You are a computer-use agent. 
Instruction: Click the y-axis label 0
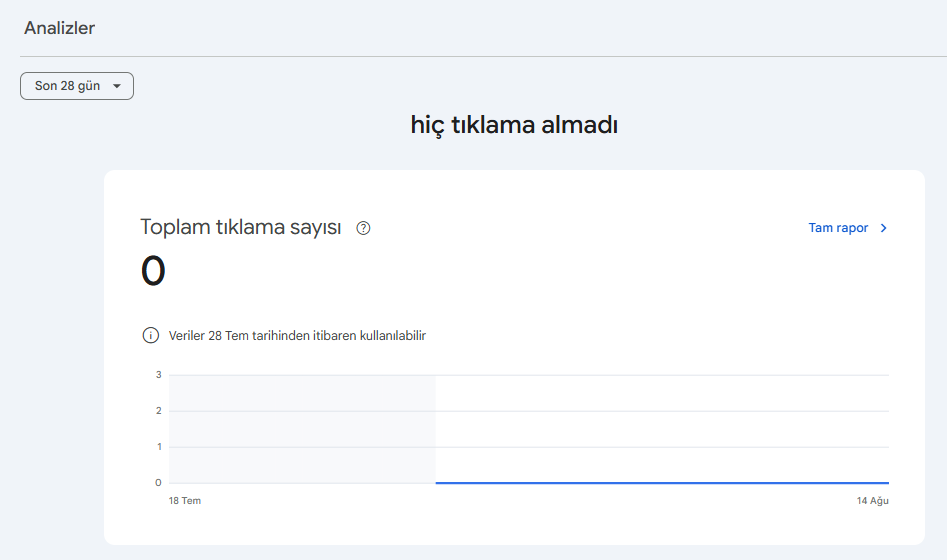point(158,483)
